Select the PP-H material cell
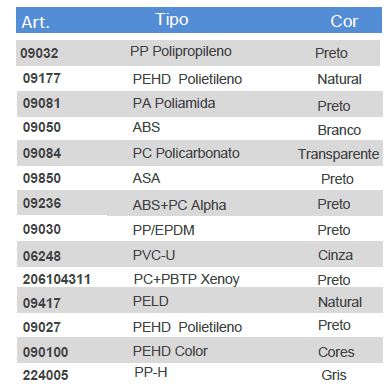This screenshot has width=390, height=392. [x=151, y=372]
